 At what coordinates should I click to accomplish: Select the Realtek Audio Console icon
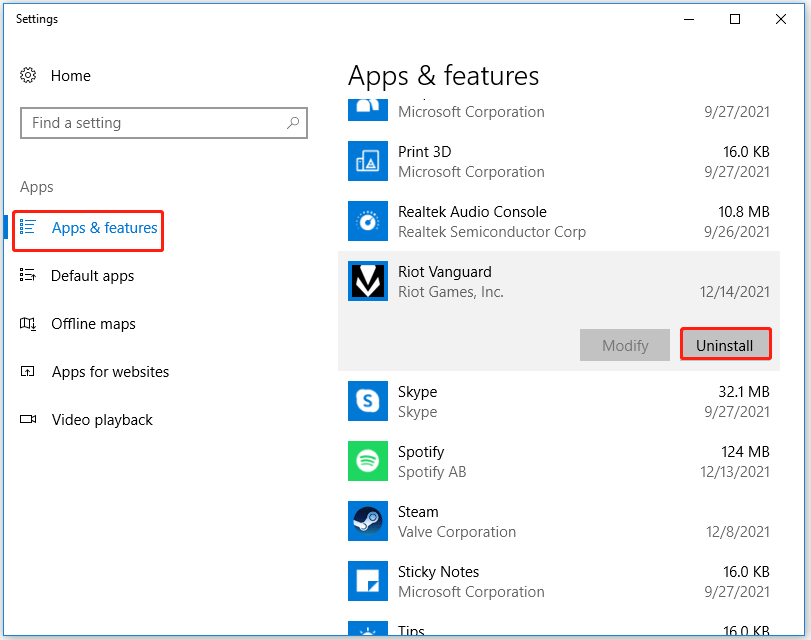click(x=367, y=221)
